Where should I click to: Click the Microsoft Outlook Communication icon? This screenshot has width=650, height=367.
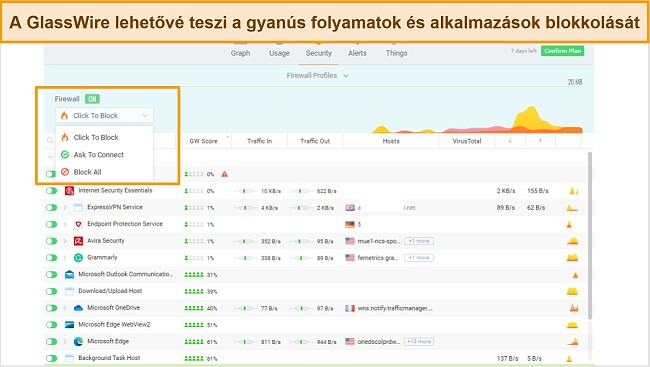pyautogui.click(x=69, y=275)
